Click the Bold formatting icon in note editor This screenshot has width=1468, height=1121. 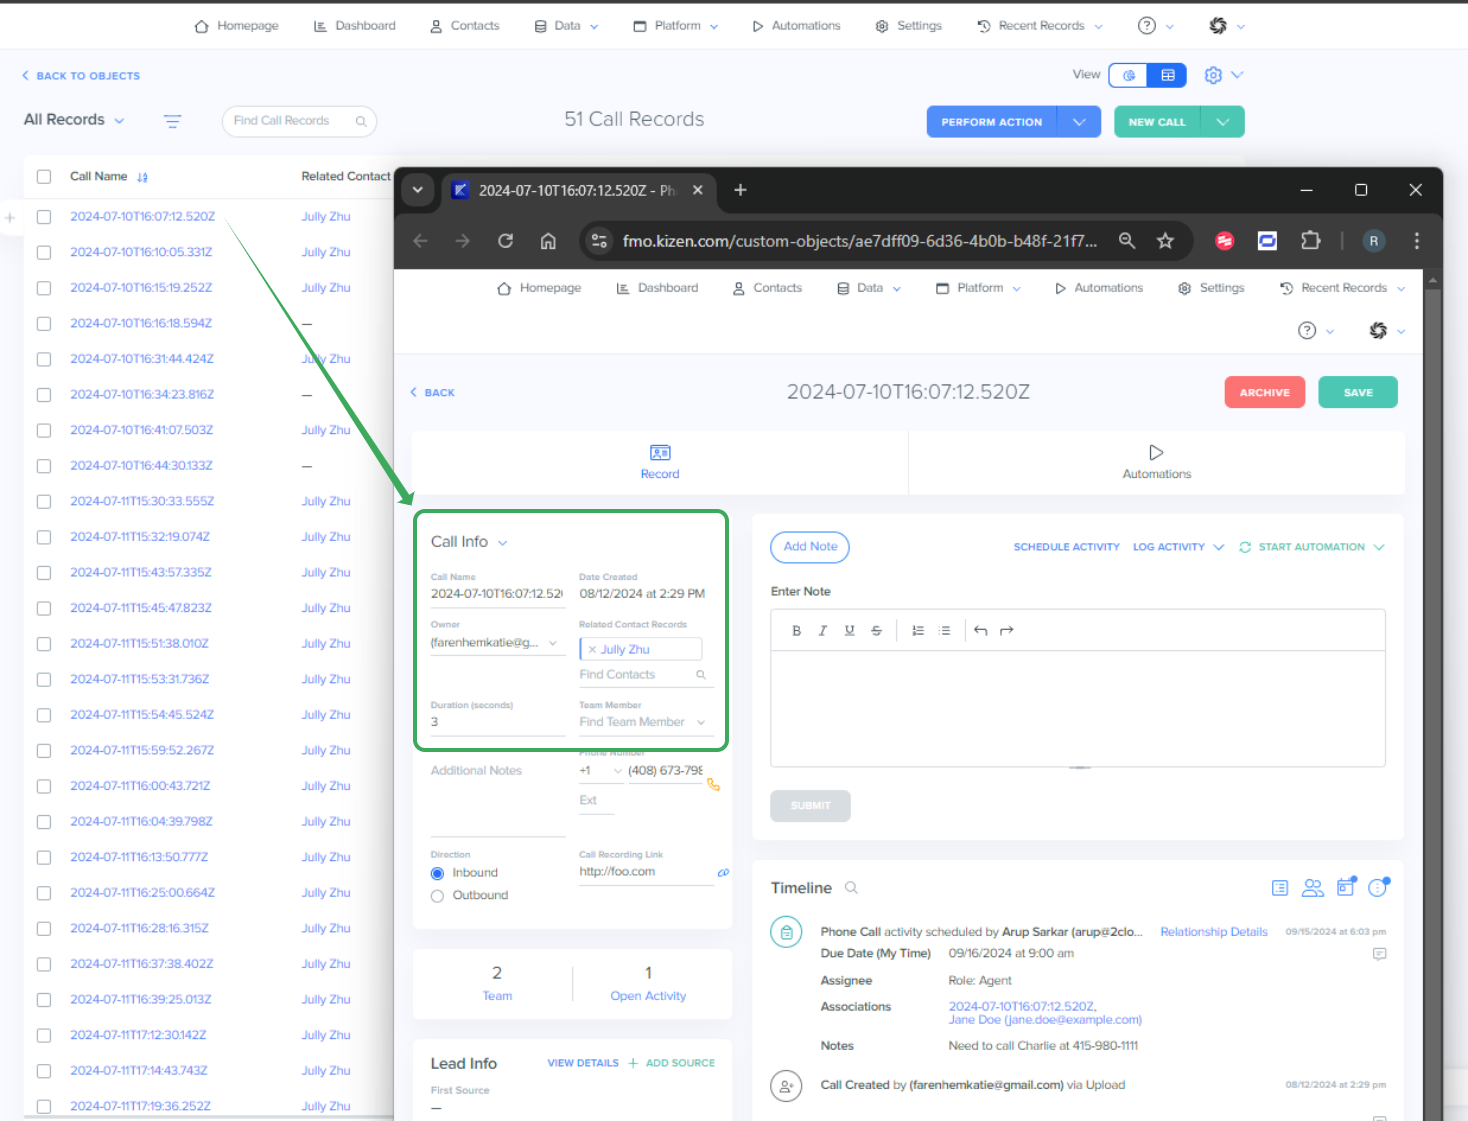pos(796,631)
